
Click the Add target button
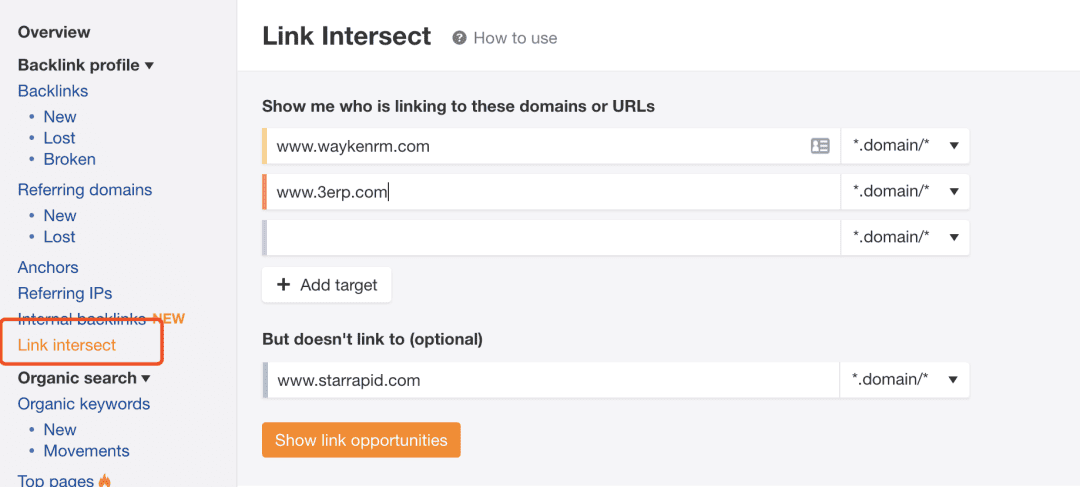(x=326, y=285)
